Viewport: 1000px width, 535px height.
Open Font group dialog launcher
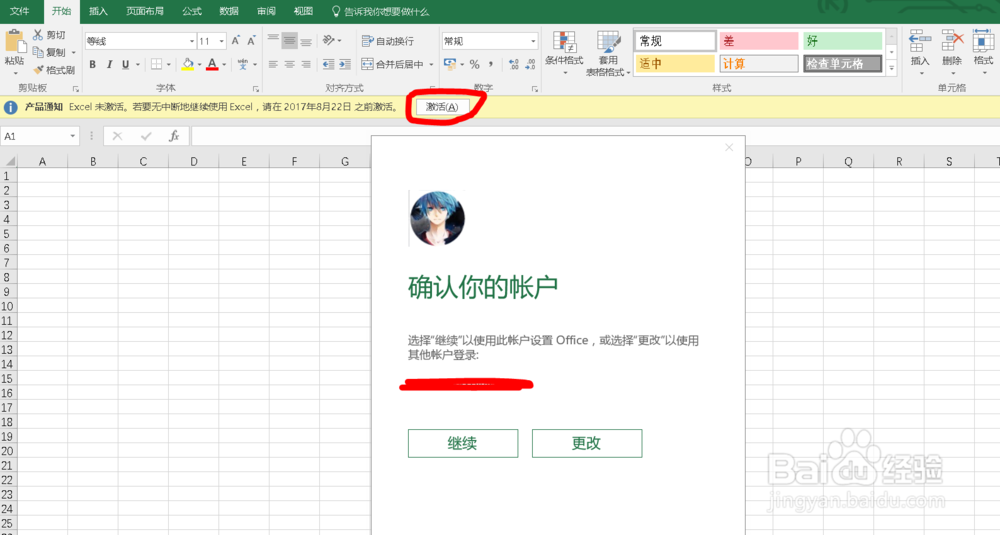(x=256, y=89)
